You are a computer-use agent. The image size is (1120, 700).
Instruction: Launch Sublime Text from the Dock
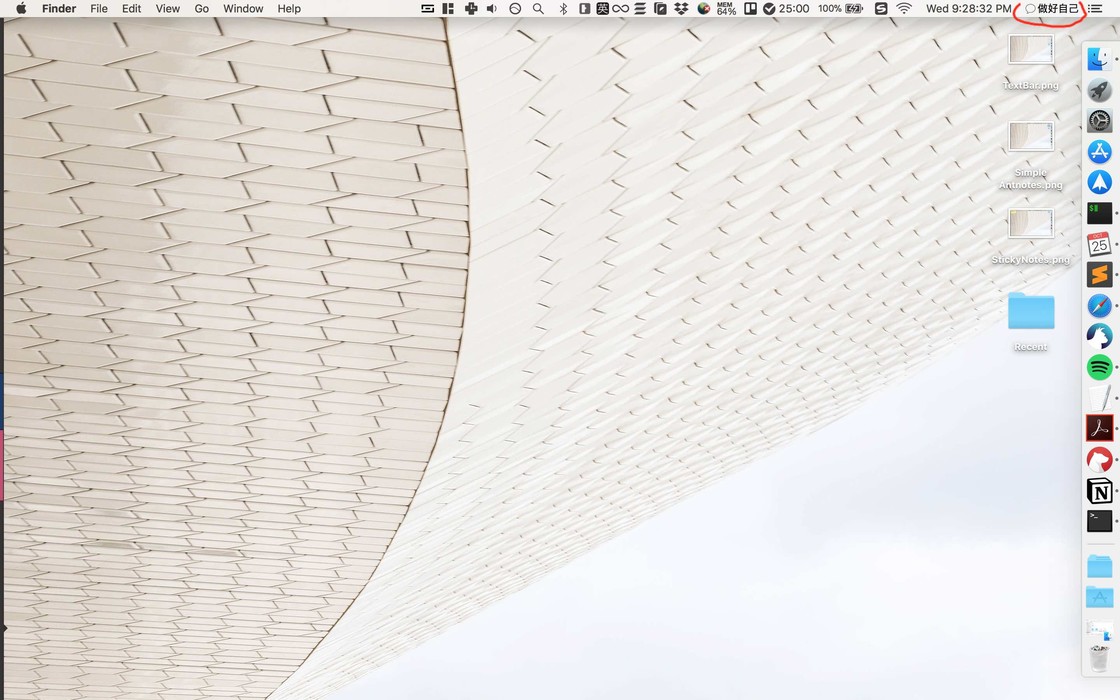(x=1099, y=275)
